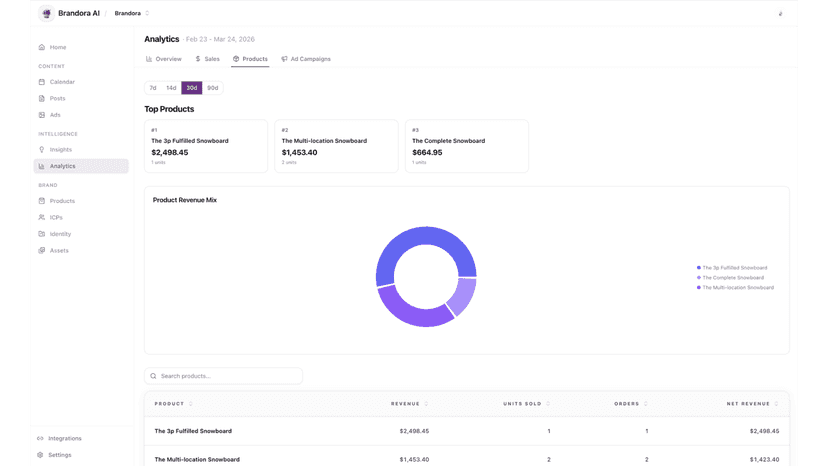The image size is (828, 466).
Task: Click the light lavender donut segment
Action: point(463,295)
